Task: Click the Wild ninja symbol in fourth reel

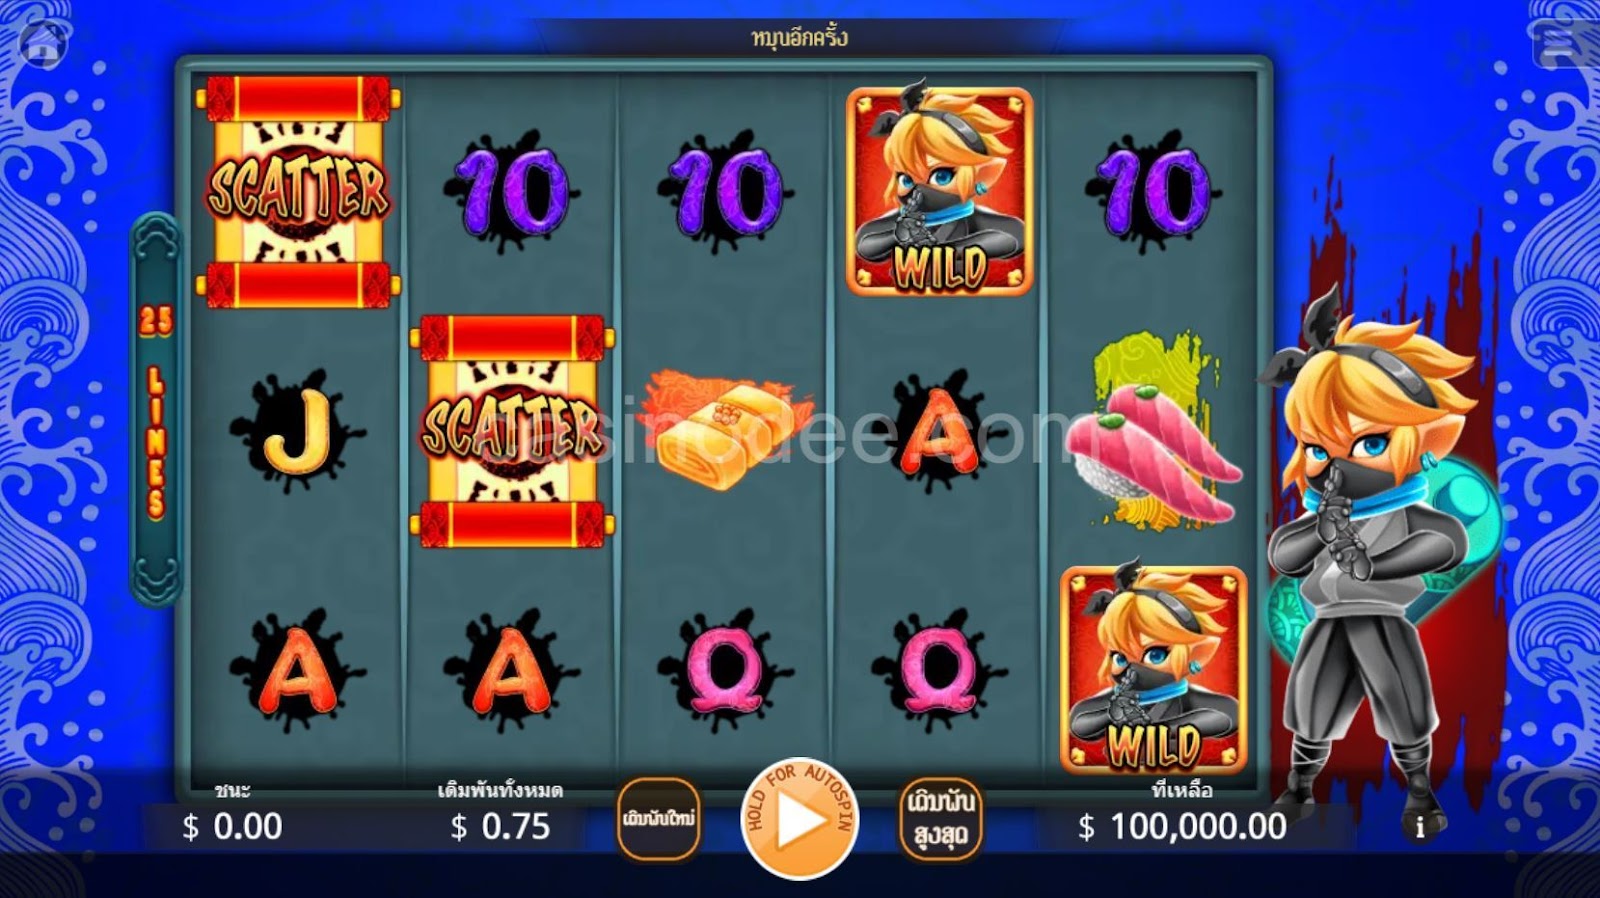Action: tap(940, 191)
